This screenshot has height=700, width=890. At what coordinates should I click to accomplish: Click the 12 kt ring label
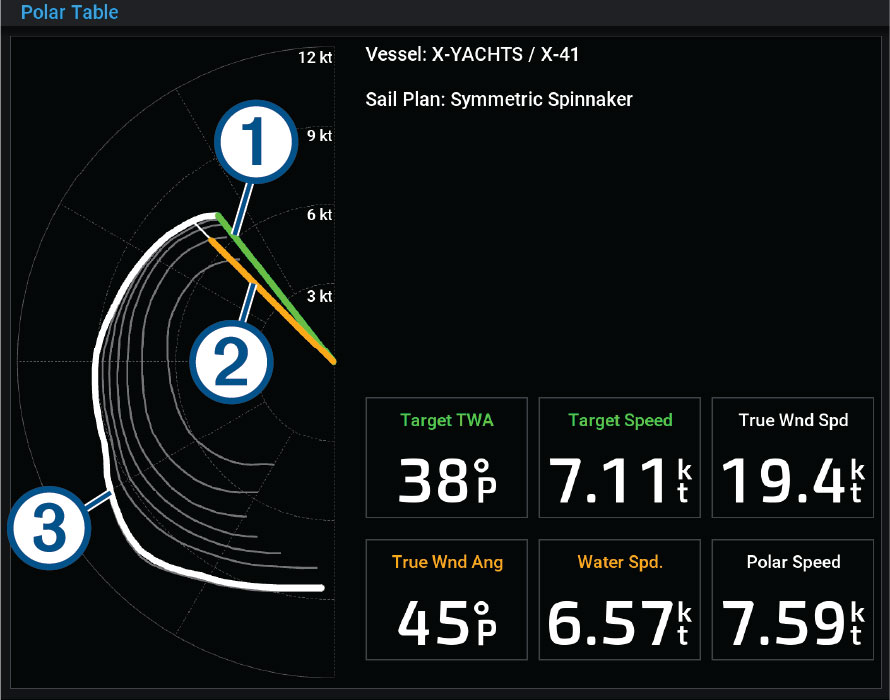click(x=315, y=58)
